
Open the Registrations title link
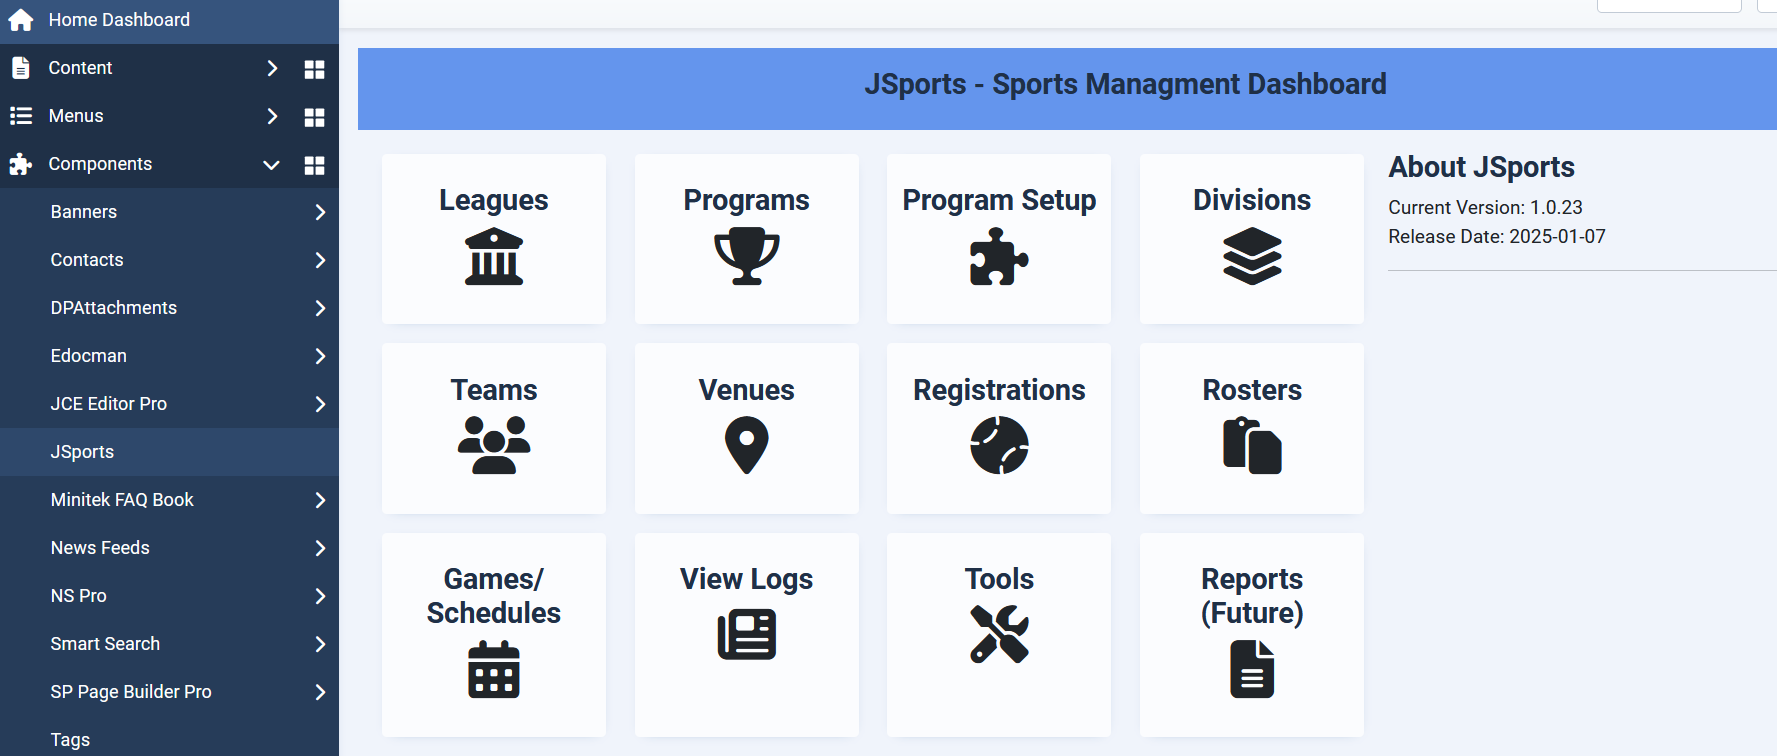[x=999, y=390]
